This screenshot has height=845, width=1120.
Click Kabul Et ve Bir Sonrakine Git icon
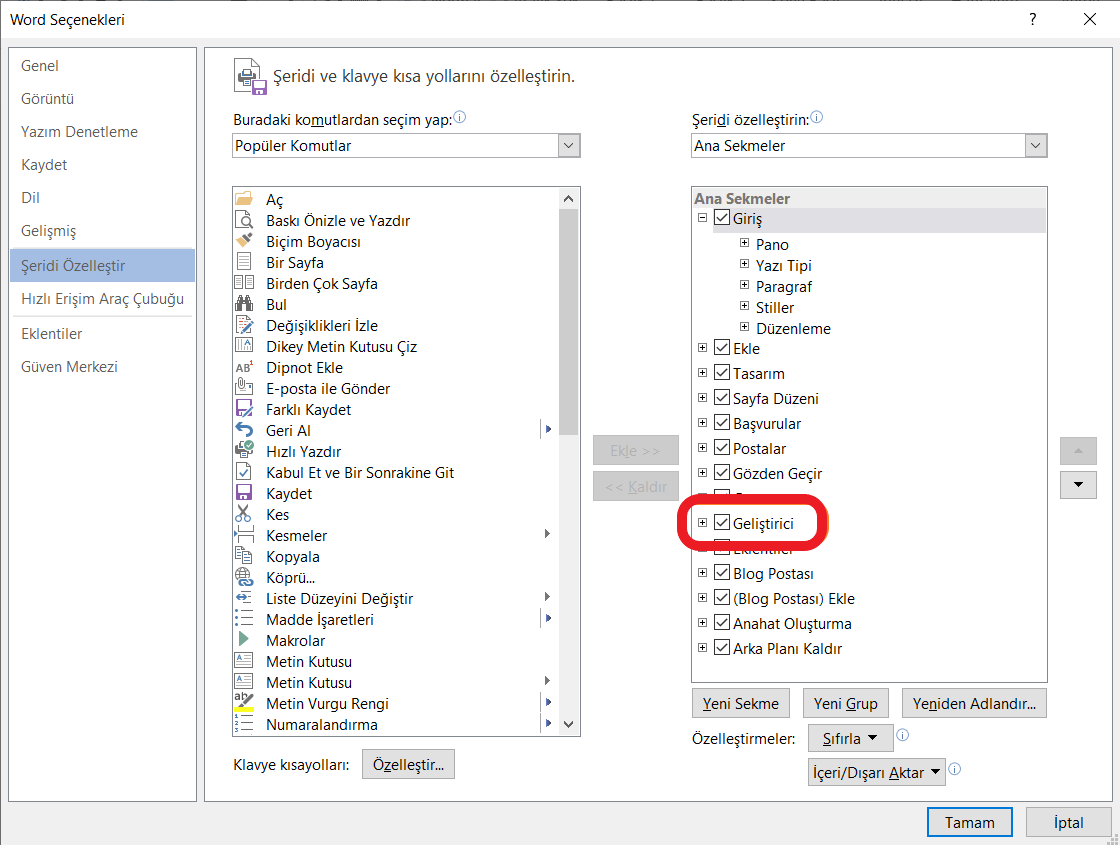pyautogui.click(x=244, y=472)
